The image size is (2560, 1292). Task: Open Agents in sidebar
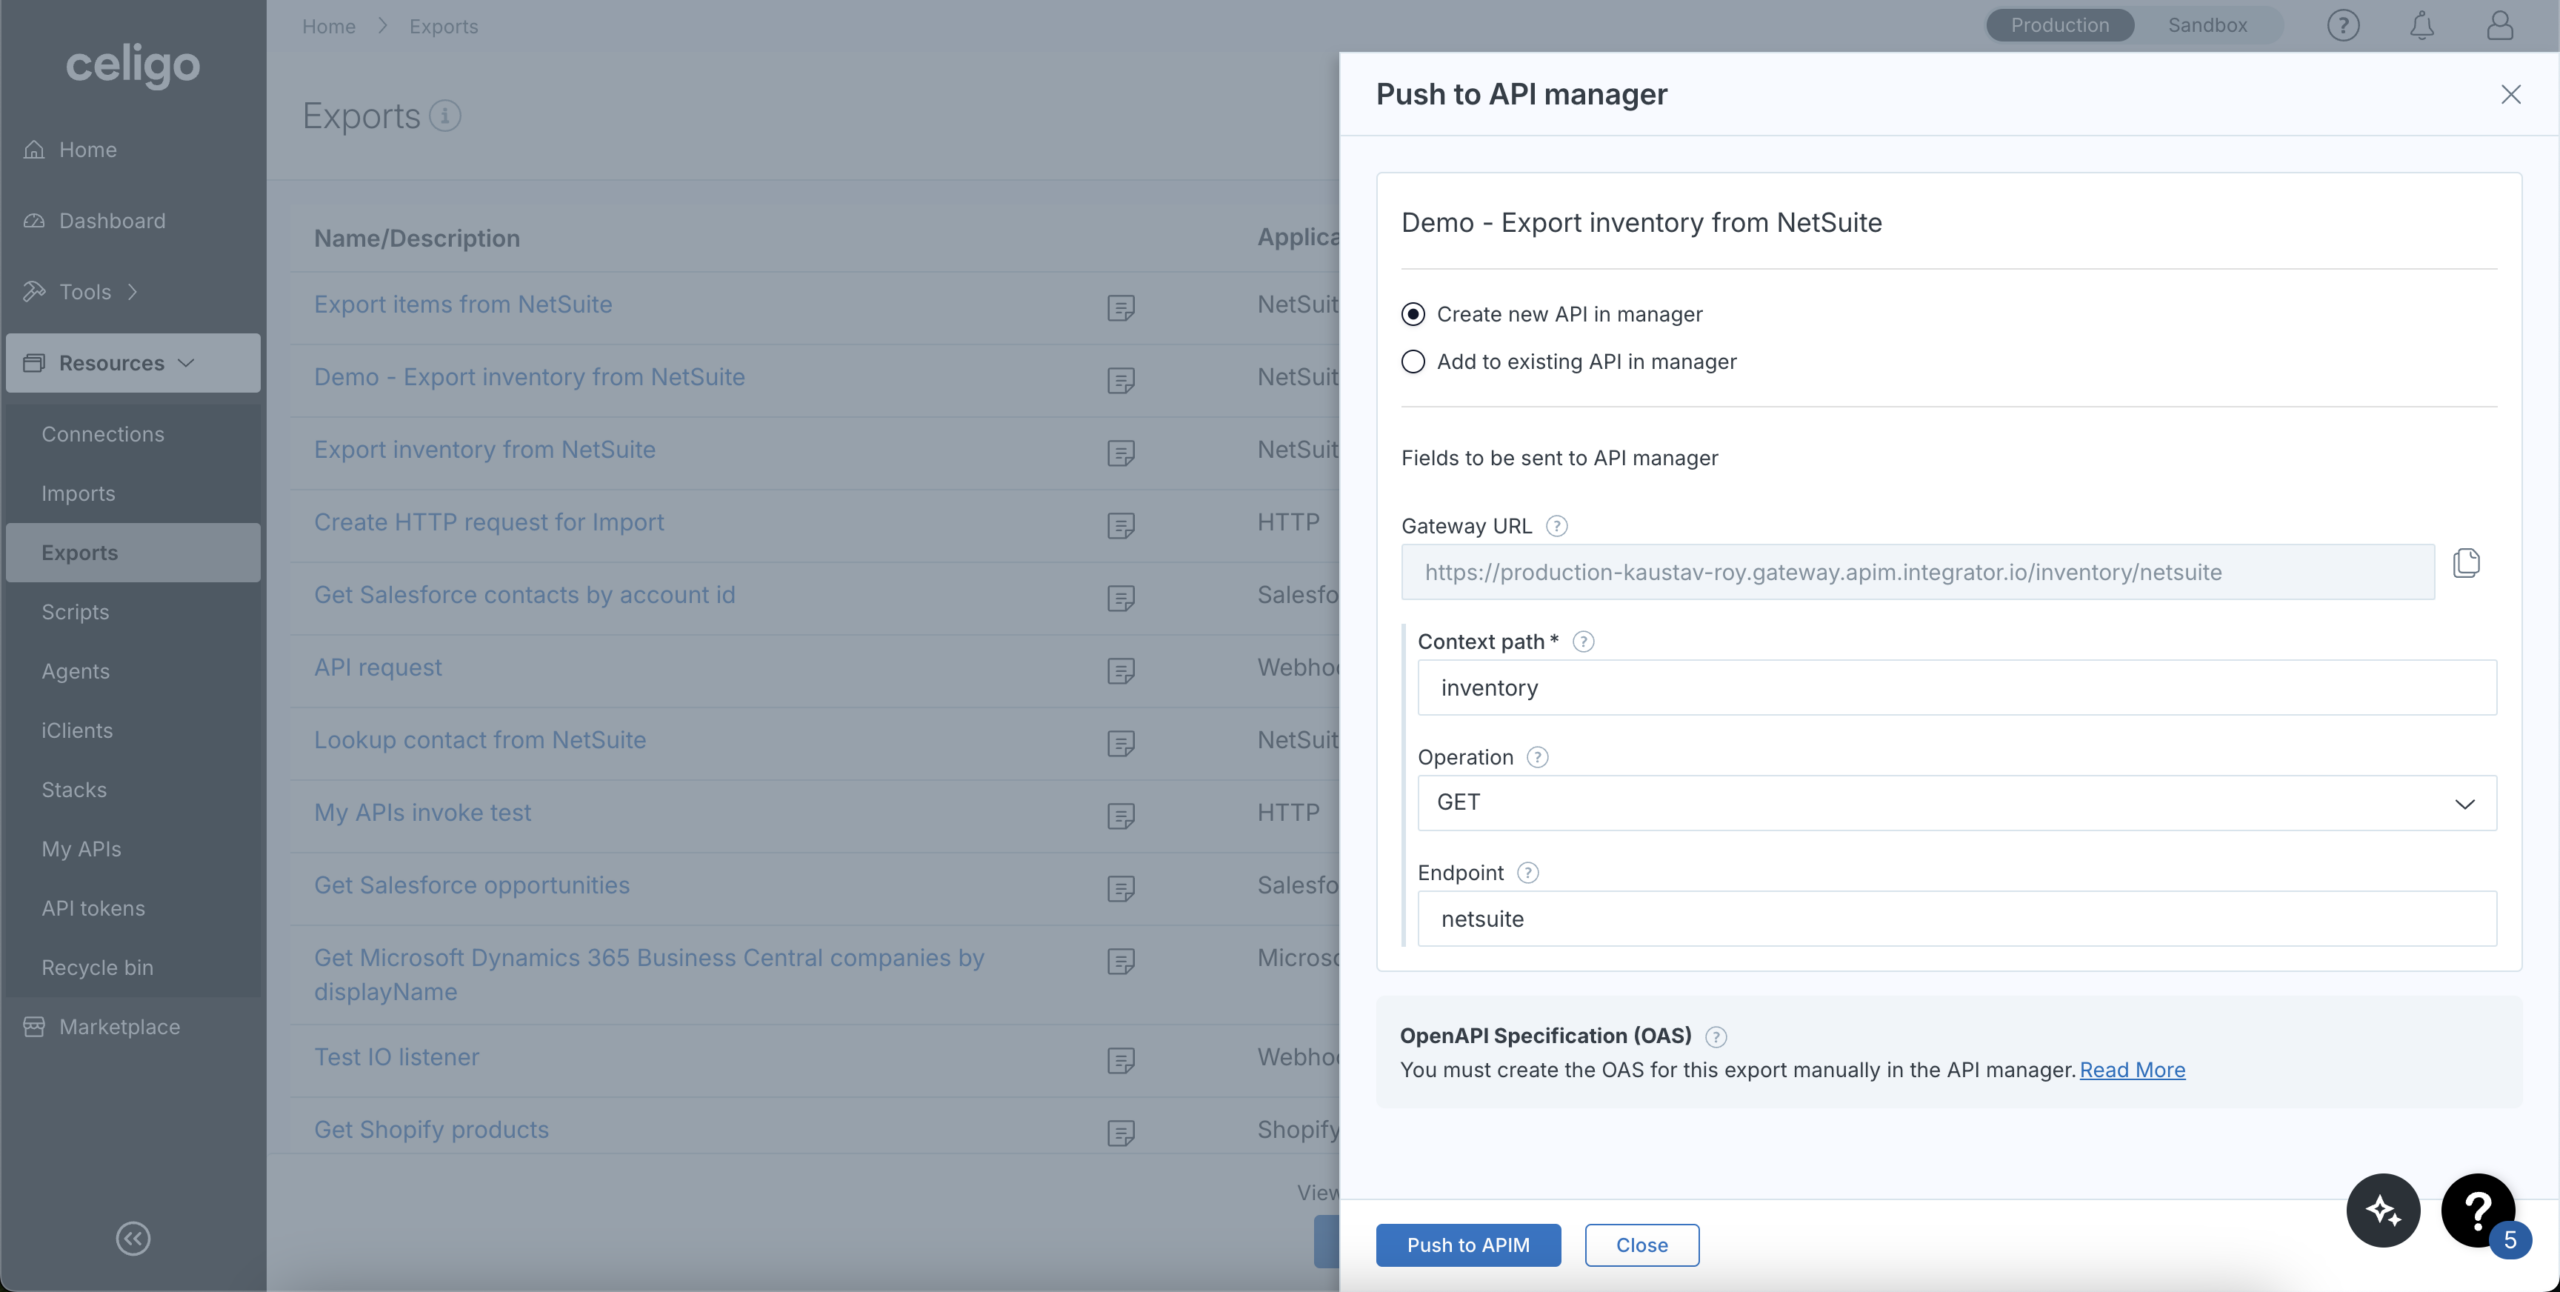[x=76, y=671]
